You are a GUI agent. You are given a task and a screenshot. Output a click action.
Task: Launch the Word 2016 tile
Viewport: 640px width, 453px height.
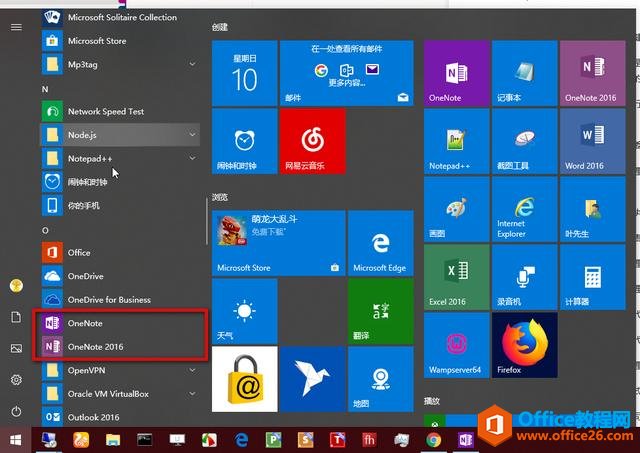pyautogui.click(x=593, y=141)
